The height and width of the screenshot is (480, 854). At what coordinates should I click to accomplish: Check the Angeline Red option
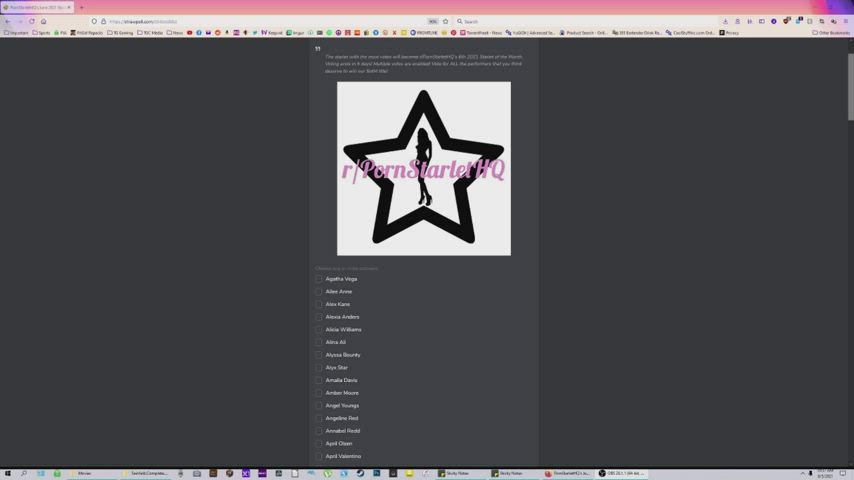point(319,418)
